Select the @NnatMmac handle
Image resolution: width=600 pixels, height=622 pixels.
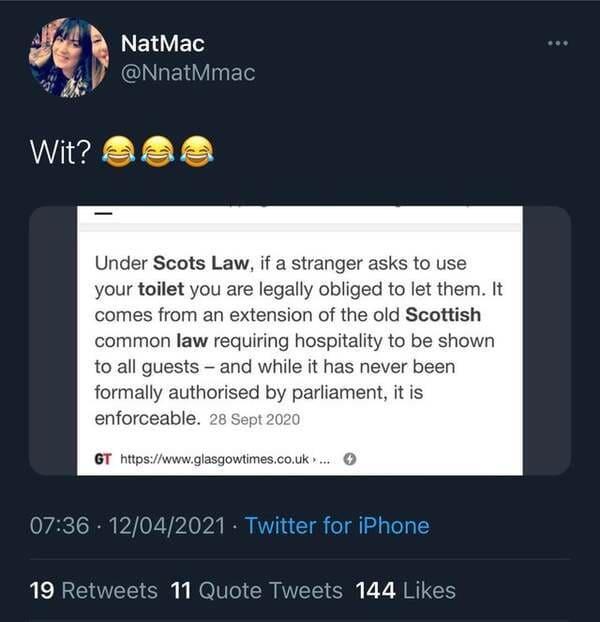click(188, 73)
